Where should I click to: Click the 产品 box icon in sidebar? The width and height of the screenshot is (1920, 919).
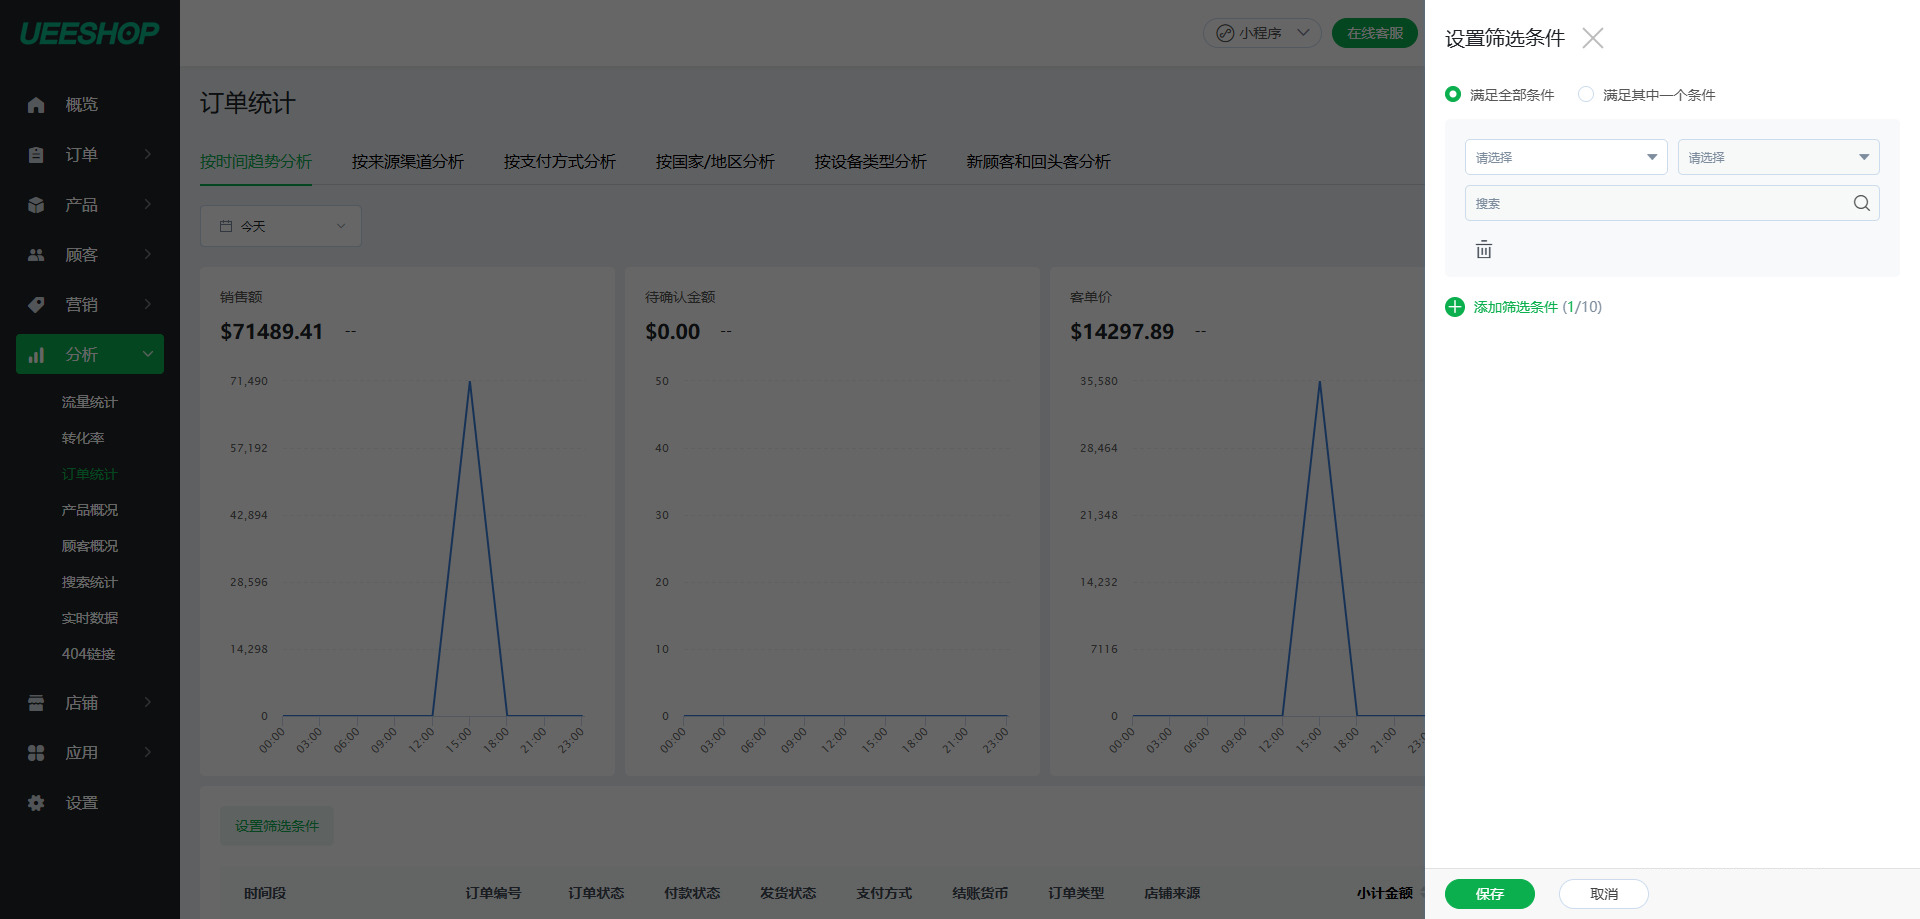pos(36,205)
